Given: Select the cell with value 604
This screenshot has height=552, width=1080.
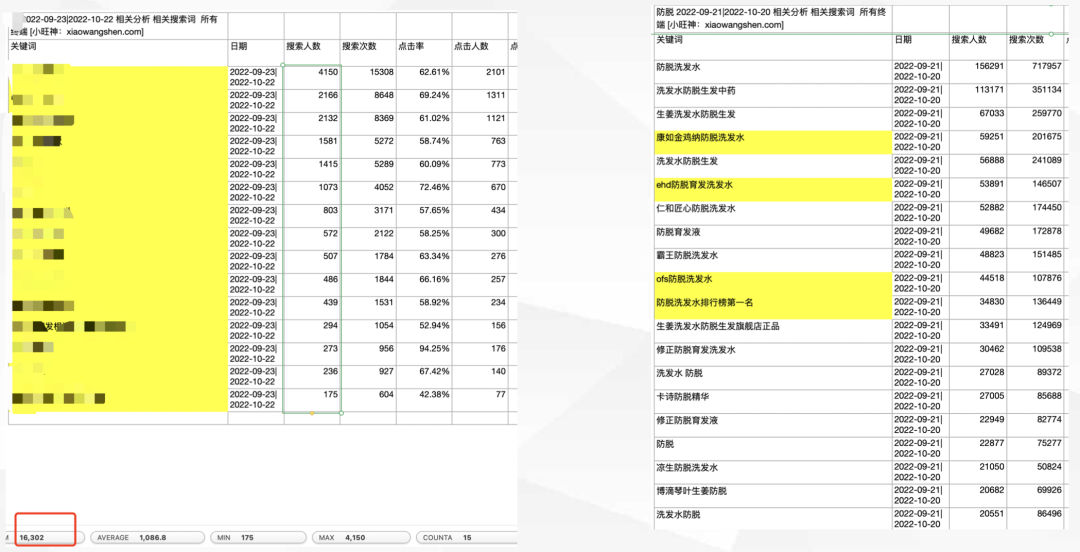Looking at the screenshot, I should [368, 400].
